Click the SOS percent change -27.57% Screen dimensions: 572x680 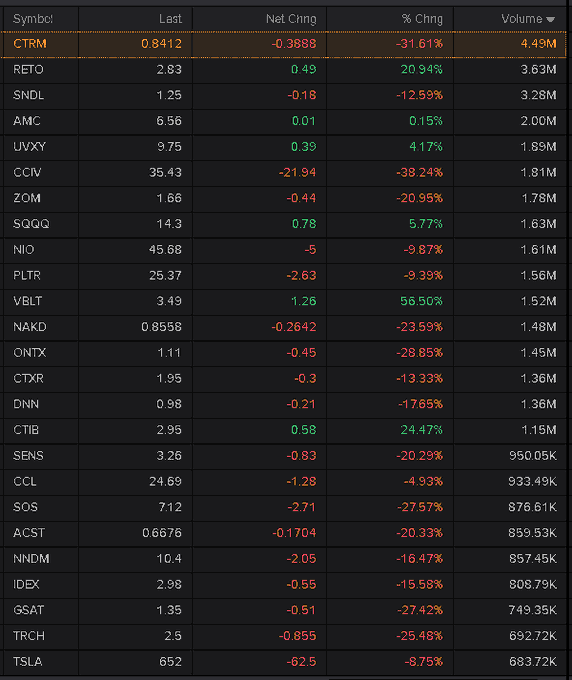pyautogui.click(x=420, y=507)
